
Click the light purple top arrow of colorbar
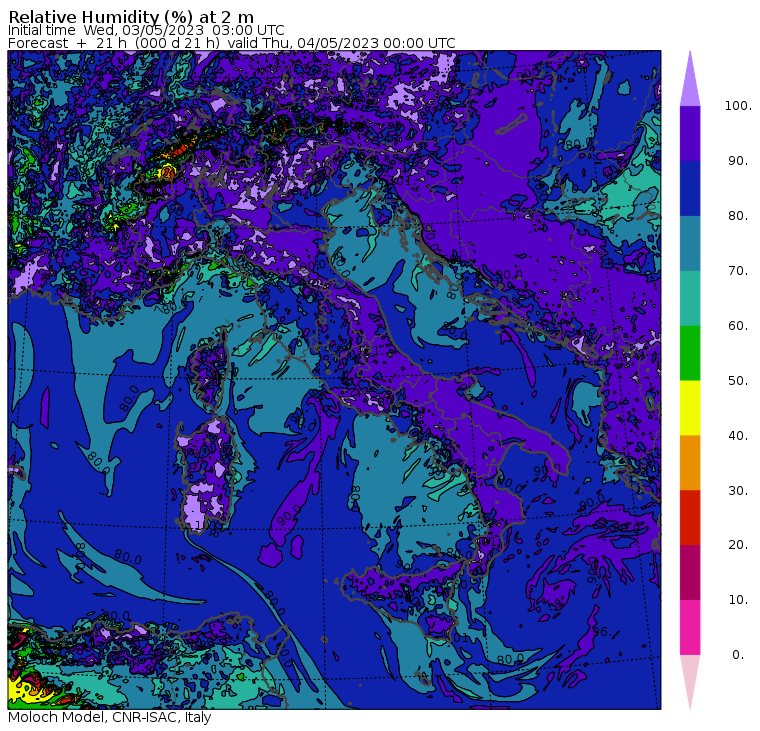[690, 79]
